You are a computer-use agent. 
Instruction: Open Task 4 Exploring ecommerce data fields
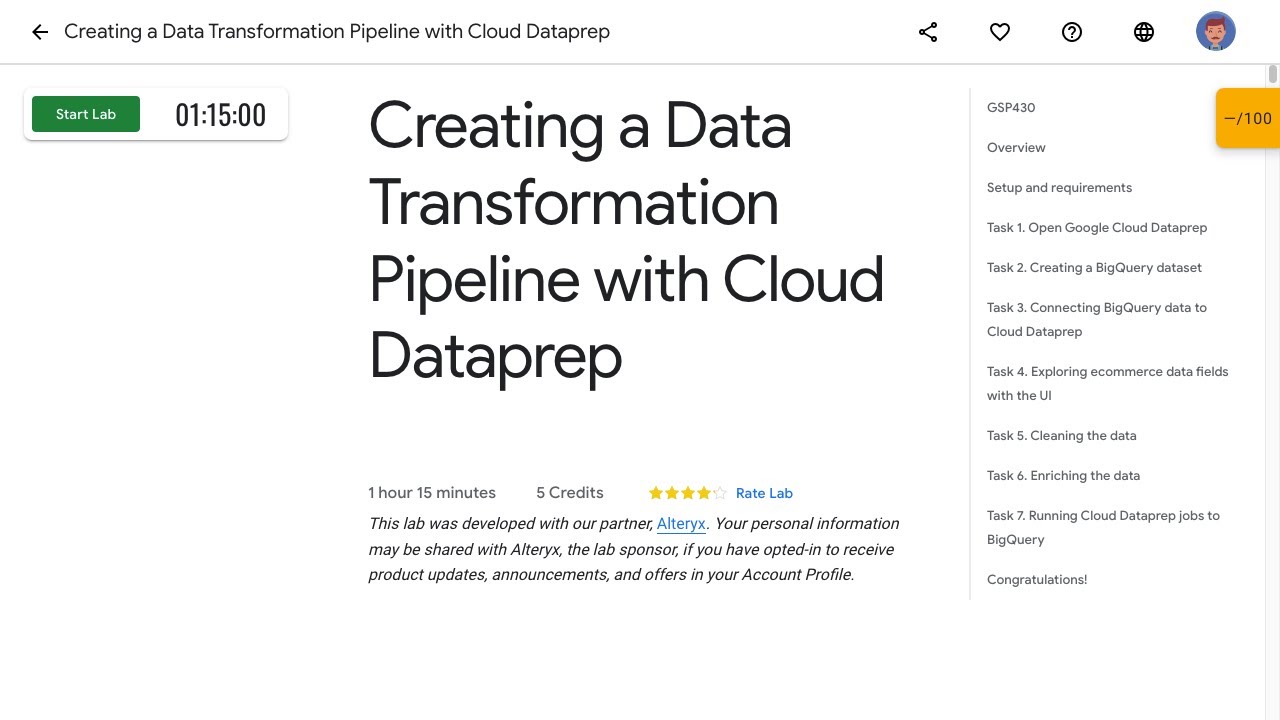[1107, 383]
